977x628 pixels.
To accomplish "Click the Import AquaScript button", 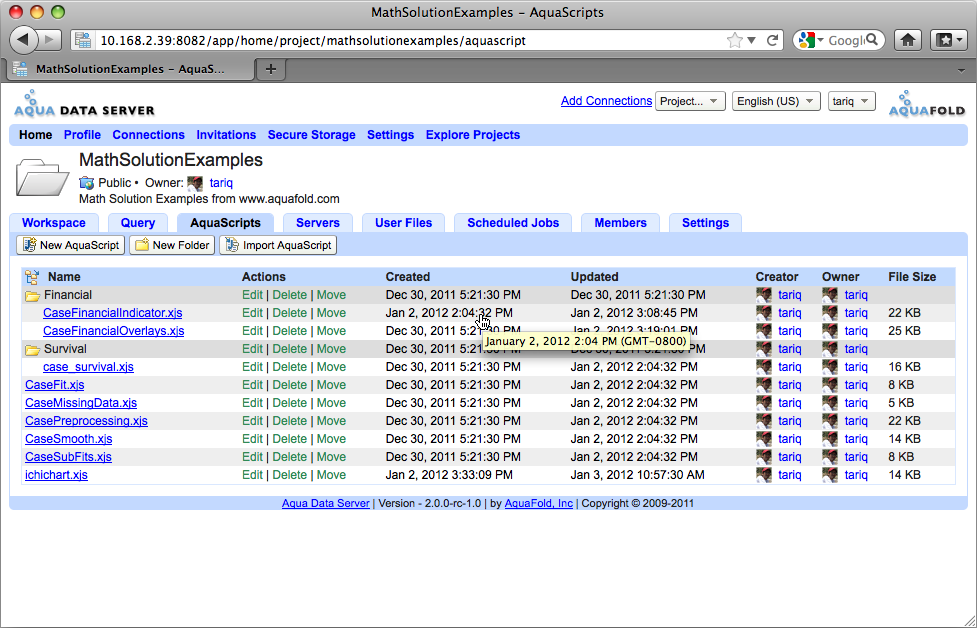I will (x=279, y=245).
